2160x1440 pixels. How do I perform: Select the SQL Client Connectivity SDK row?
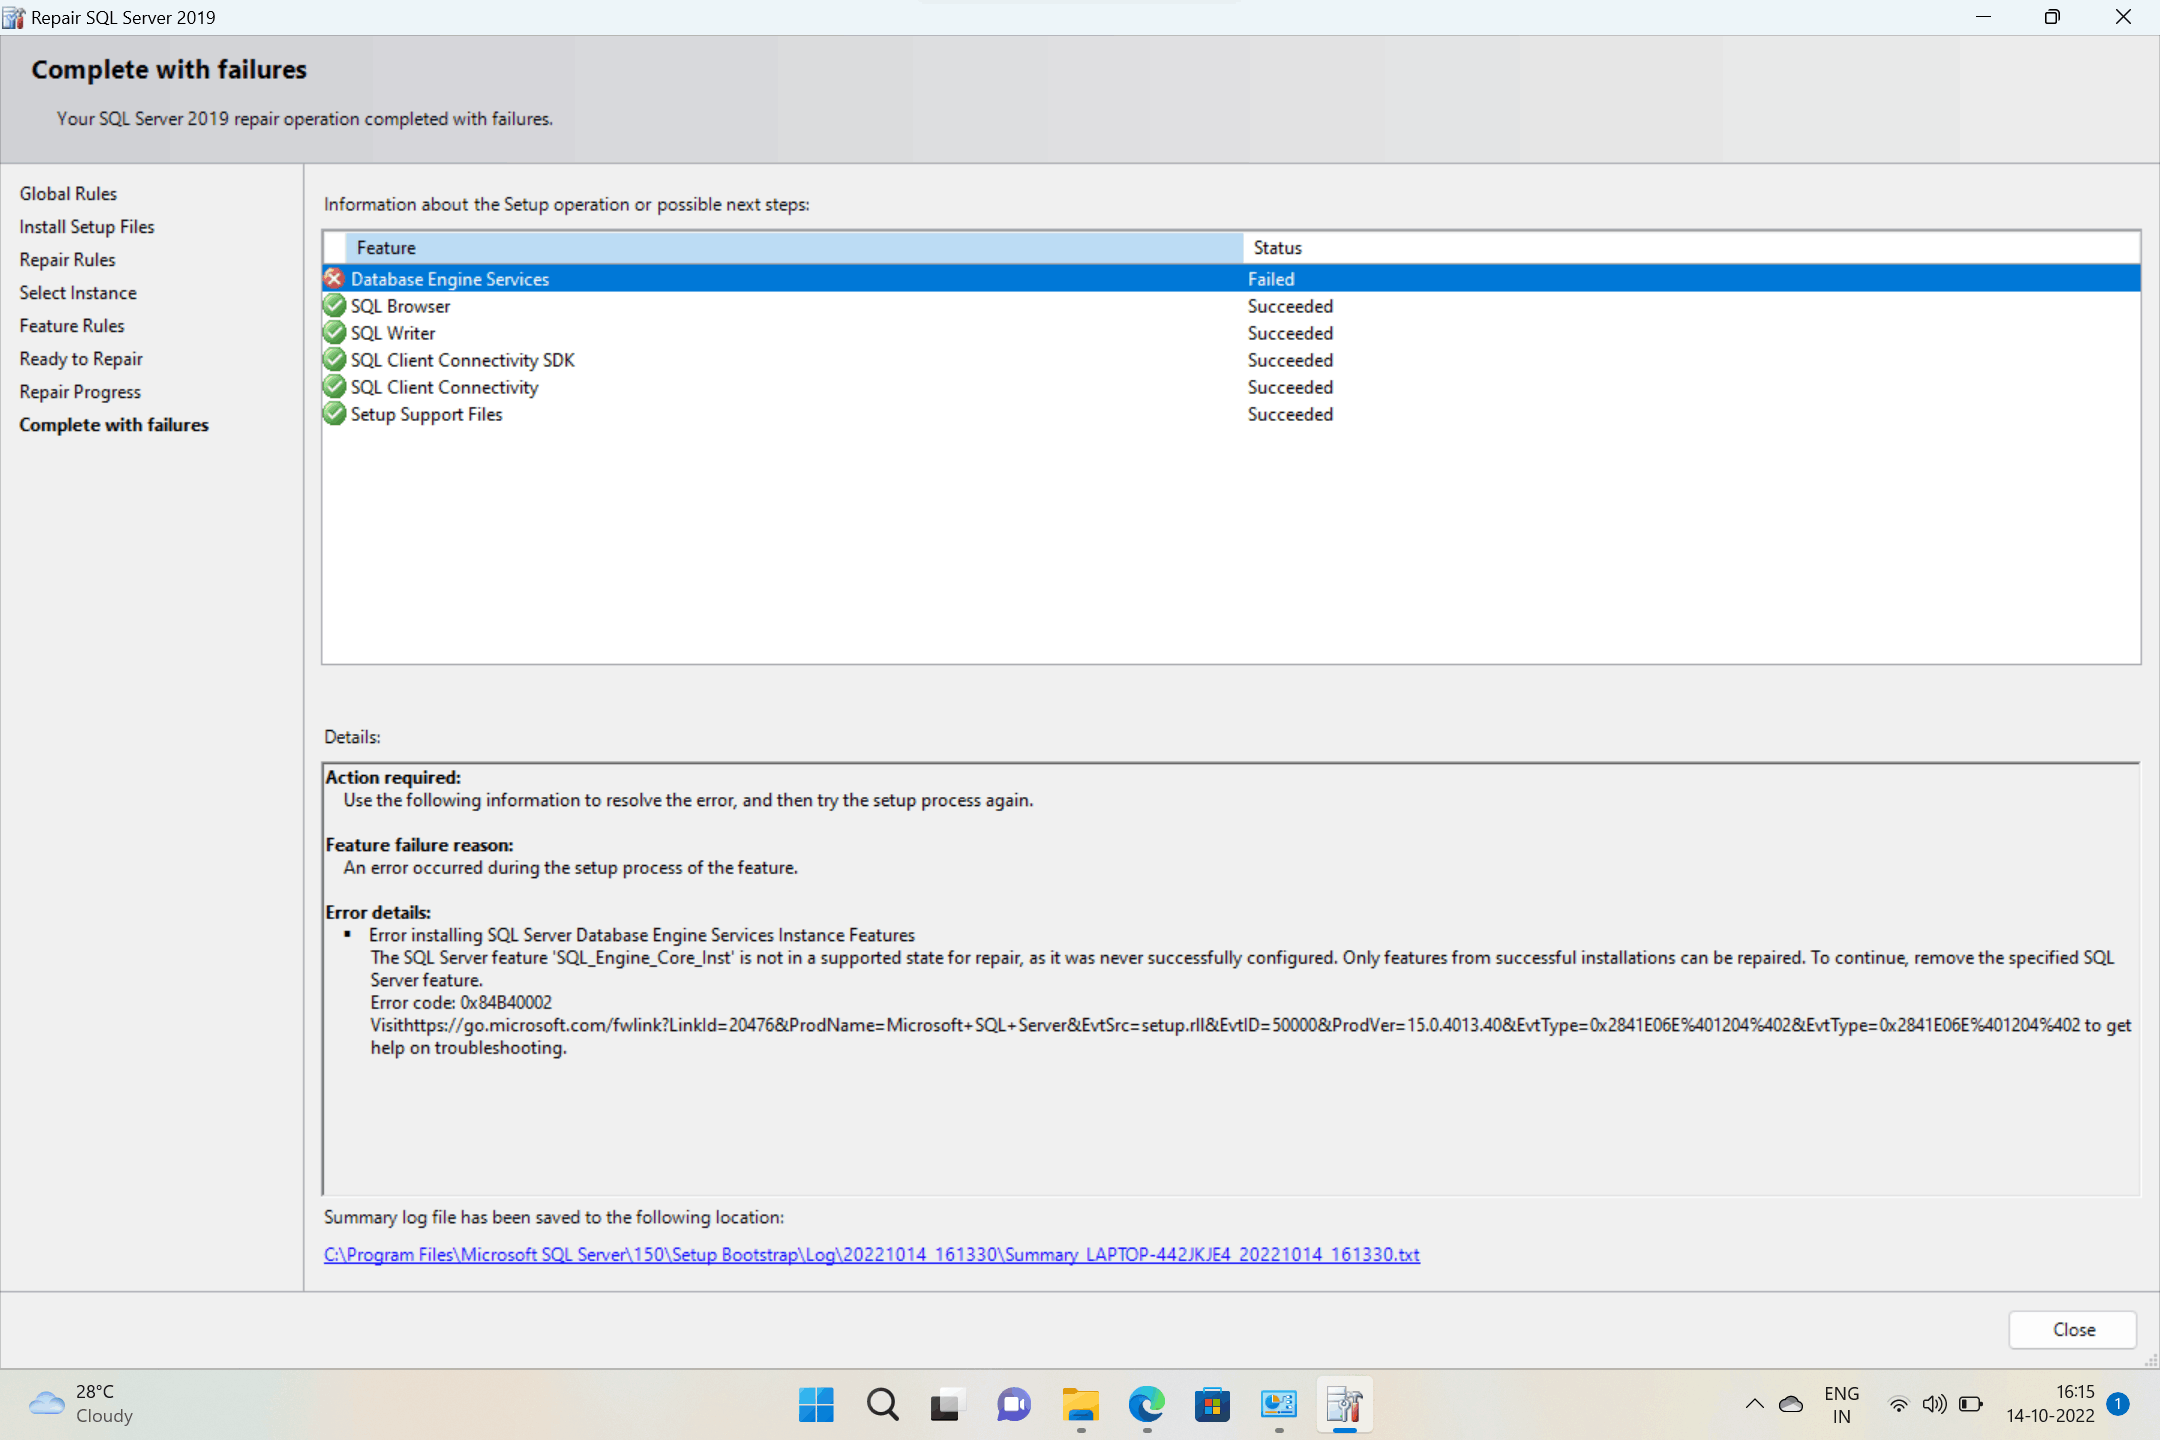(462, 360)
